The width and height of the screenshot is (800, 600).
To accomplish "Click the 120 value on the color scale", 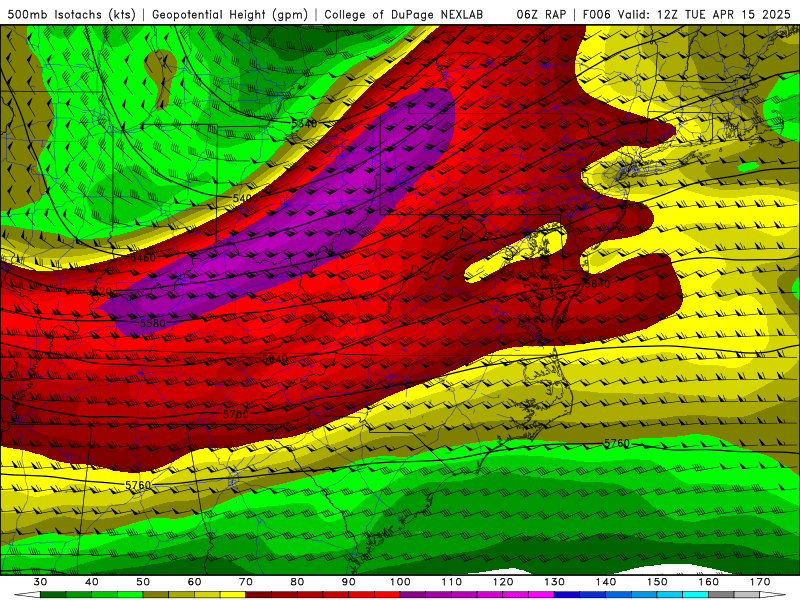I will coord(503,582).
